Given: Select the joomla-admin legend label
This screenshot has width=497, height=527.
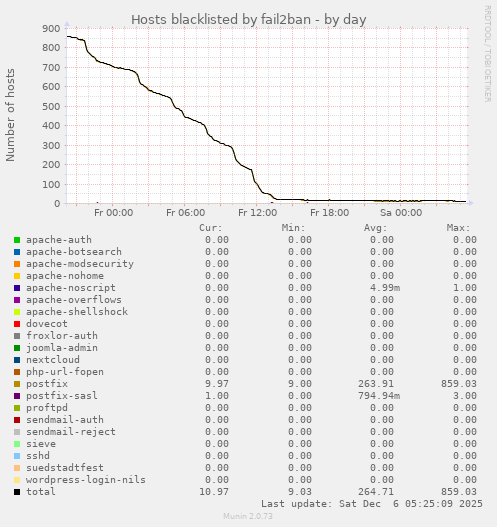Looking at the screenshot, I should click(62, 348).
